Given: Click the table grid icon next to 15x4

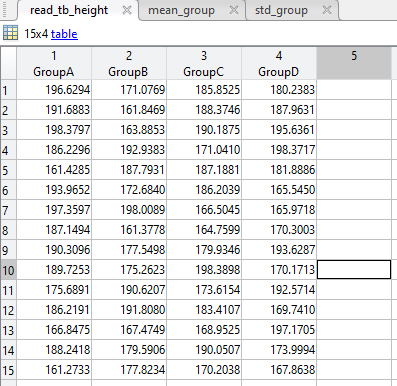Looking at the screenshot, I should tap(10, 33).
